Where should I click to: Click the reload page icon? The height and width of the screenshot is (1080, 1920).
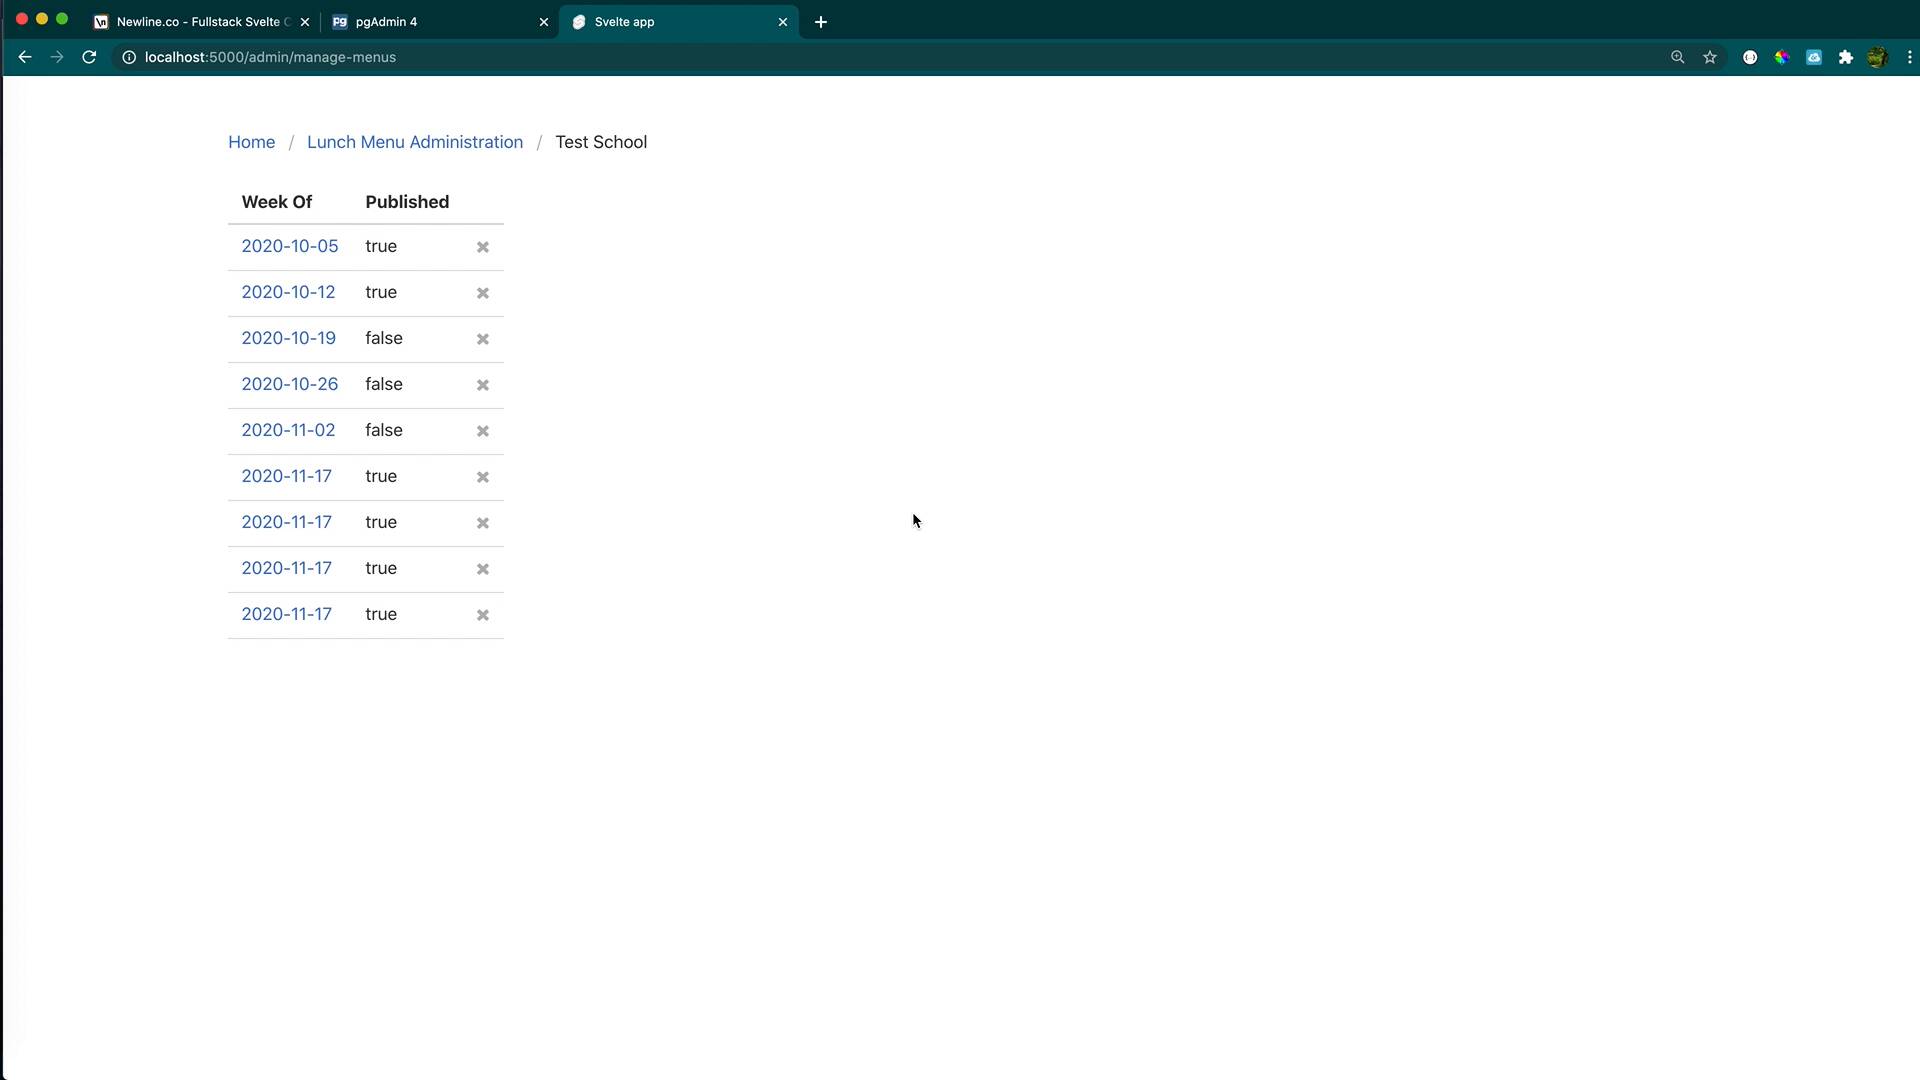[89, 57]
